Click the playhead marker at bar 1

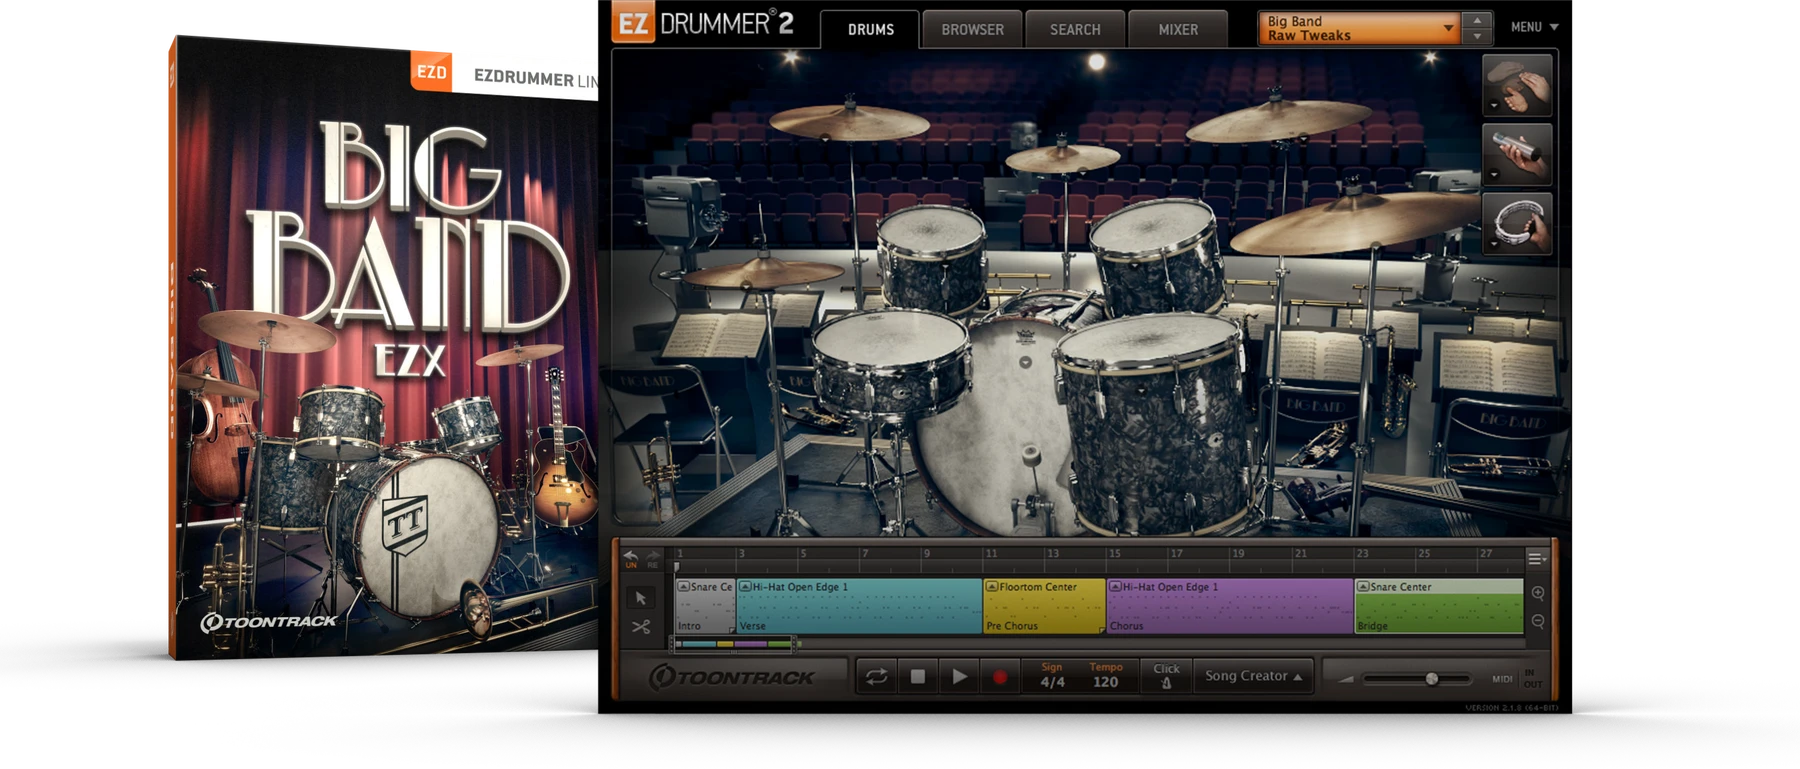tap(677, 567)
